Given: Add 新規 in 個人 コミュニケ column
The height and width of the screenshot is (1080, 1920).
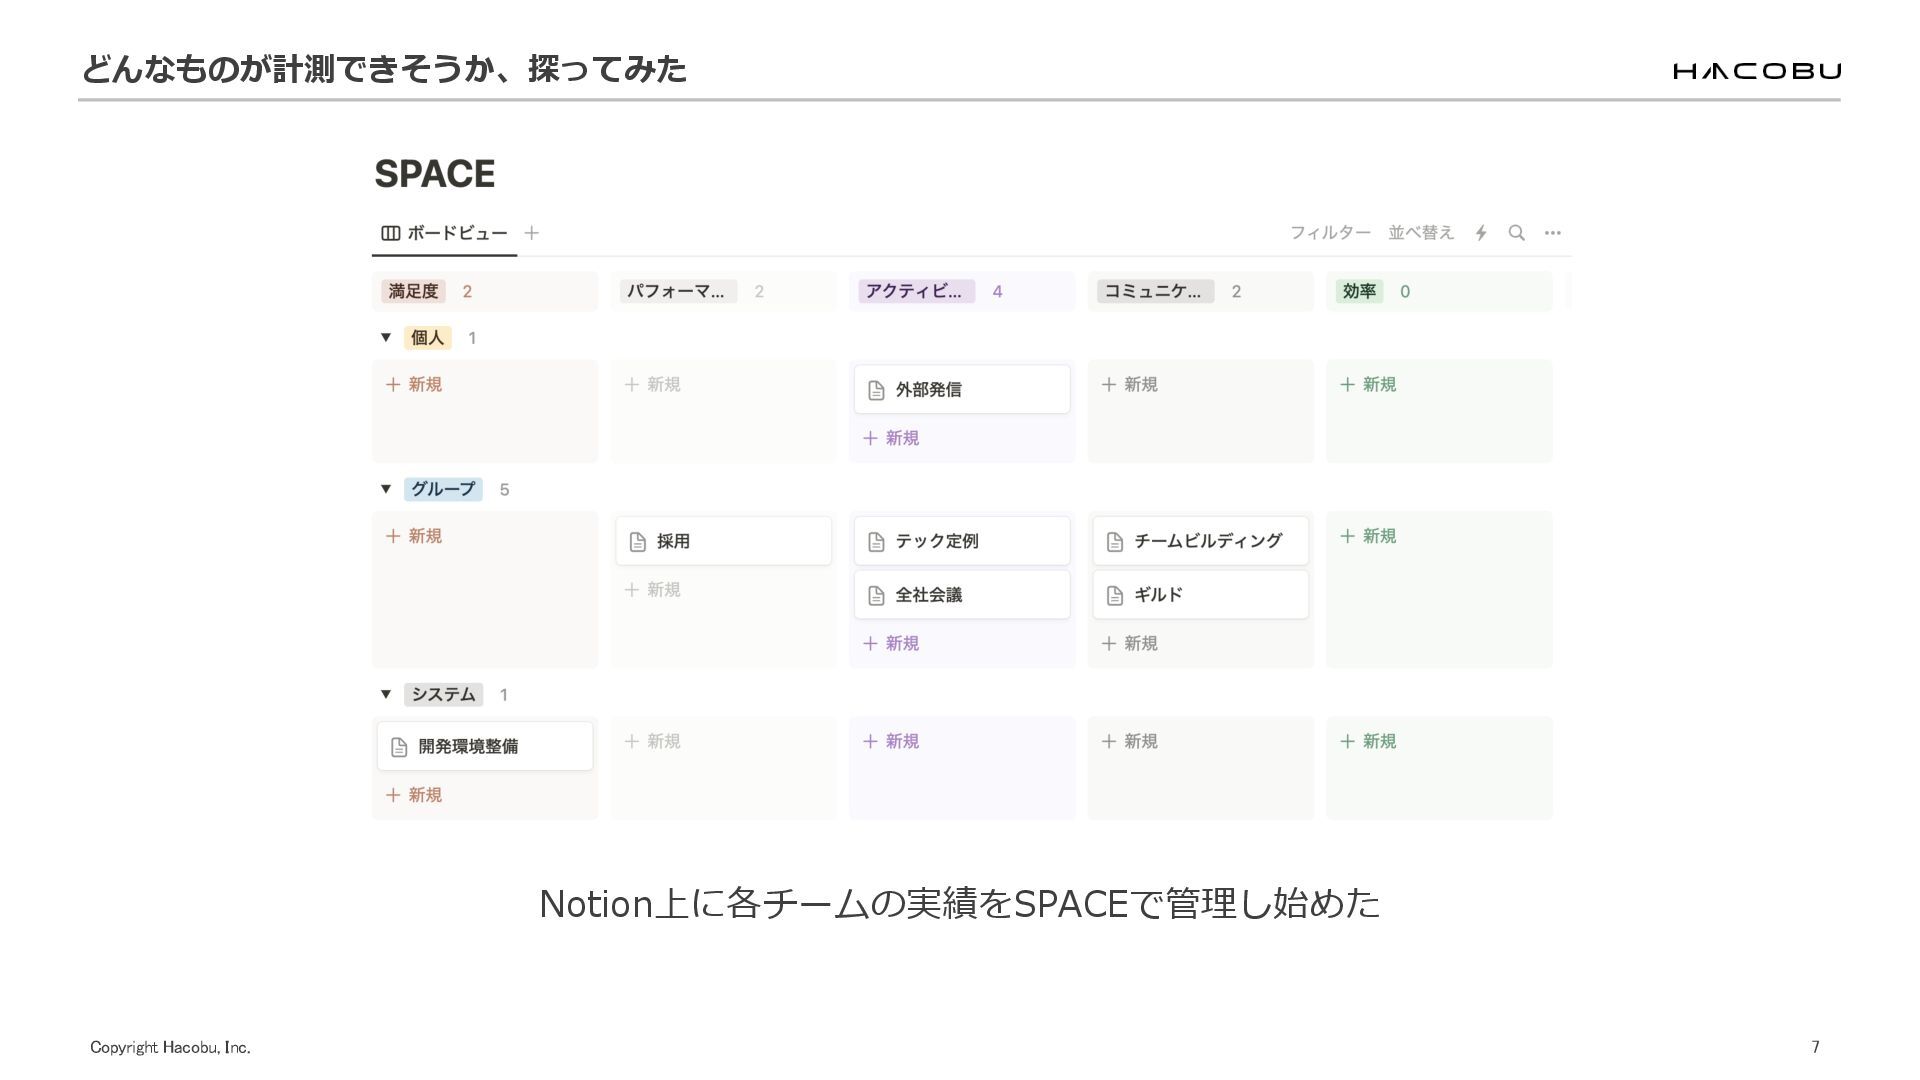Looking at the screenshot, I should (x=1130, y=384).
